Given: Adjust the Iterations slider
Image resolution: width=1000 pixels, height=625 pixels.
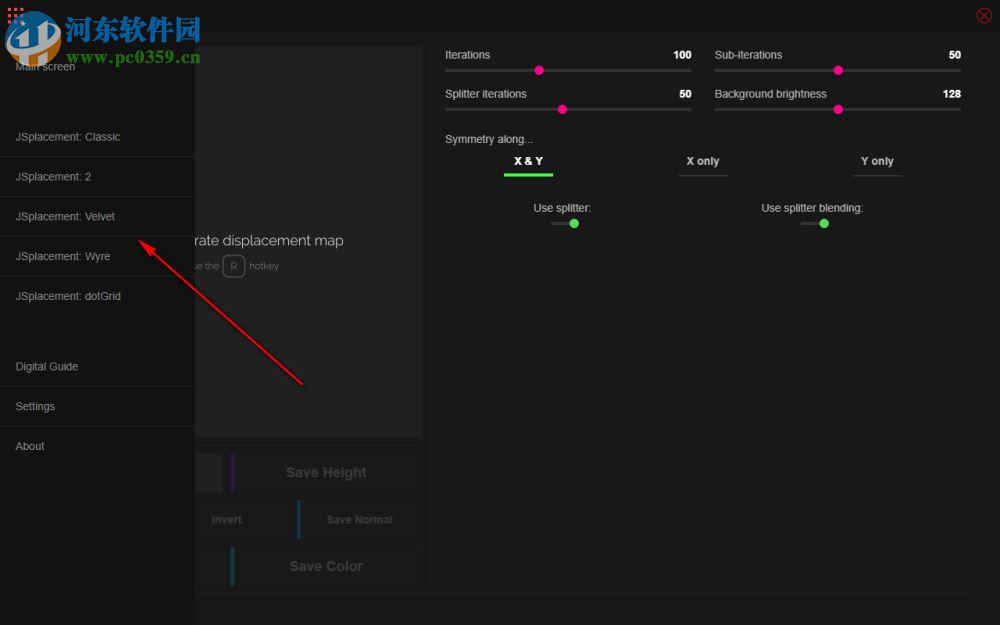Looking at the screenshot, I should click(539, 71).
